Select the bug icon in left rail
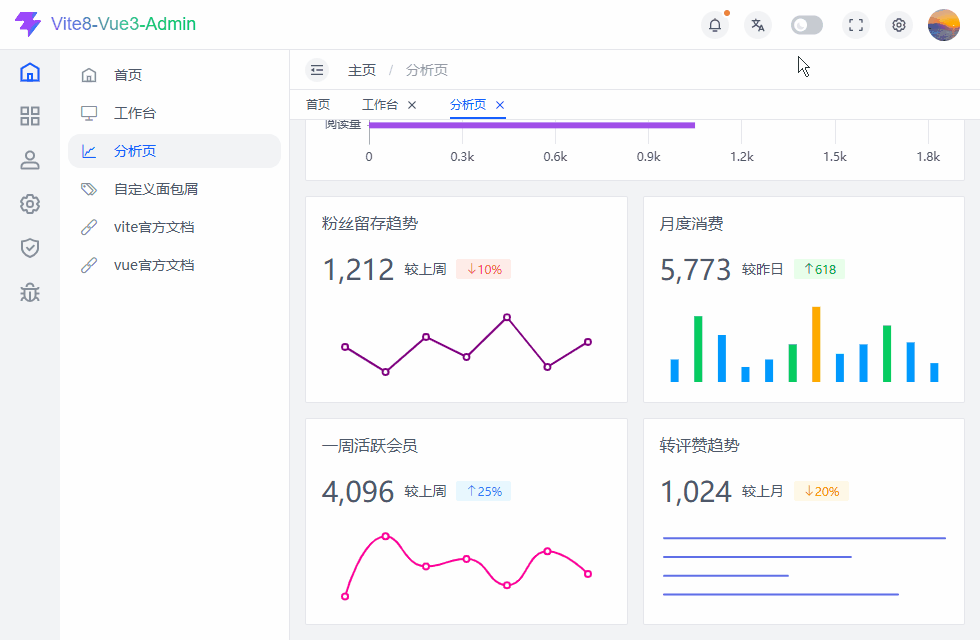This screenshot has width=980, height=640. point(30,292)
